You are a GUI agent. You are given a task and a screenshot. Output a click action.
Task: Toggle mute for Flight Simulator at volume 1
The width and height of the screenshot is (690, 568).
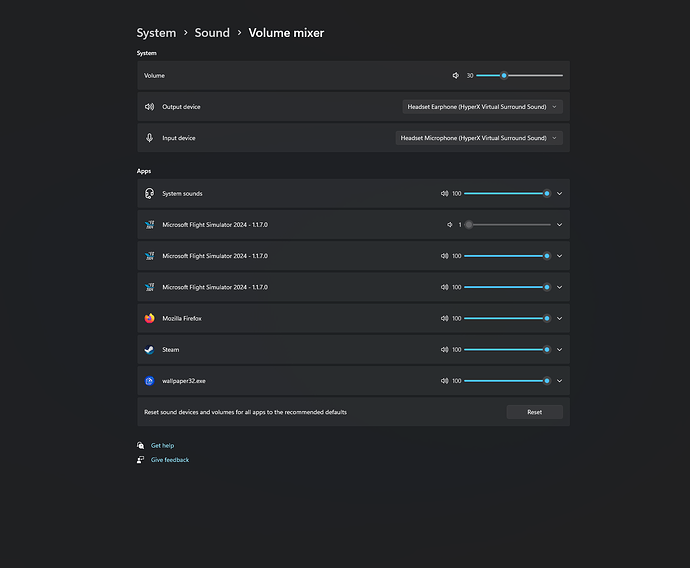(449, 225)
